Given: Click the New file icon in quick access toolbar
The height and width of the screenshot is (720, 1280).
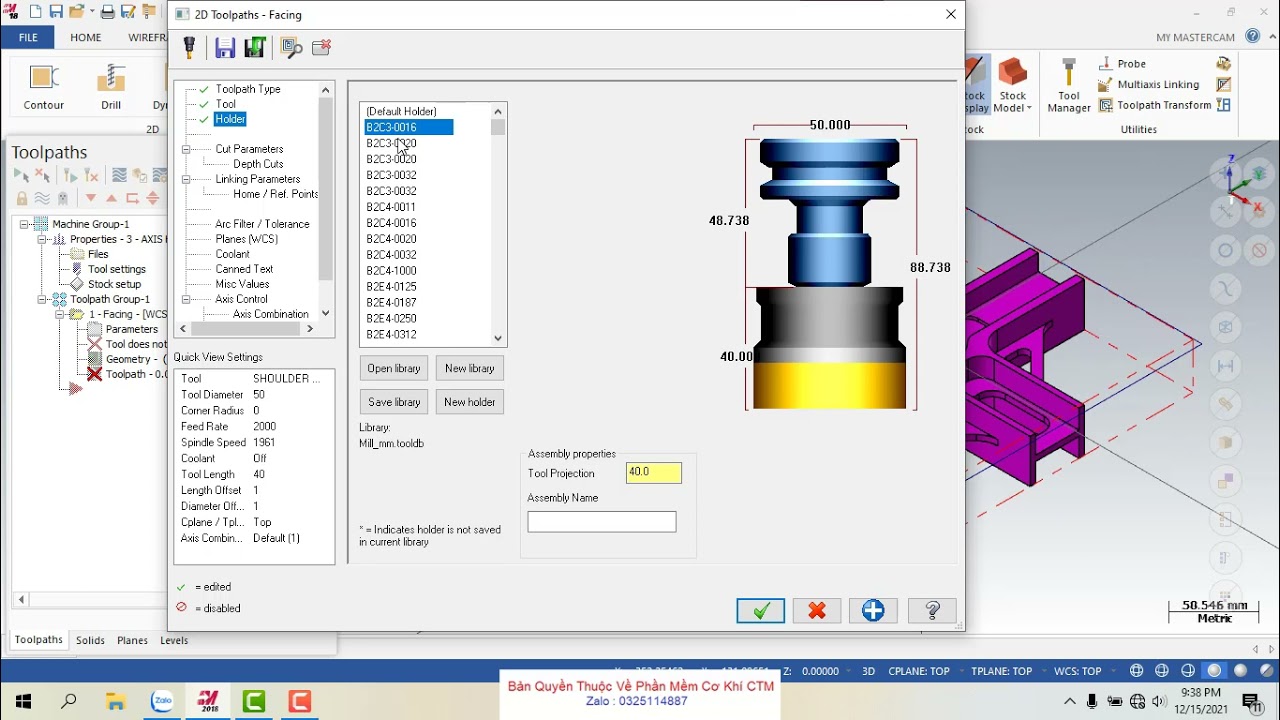Looking at the screenshot, I should pos(36,12).
